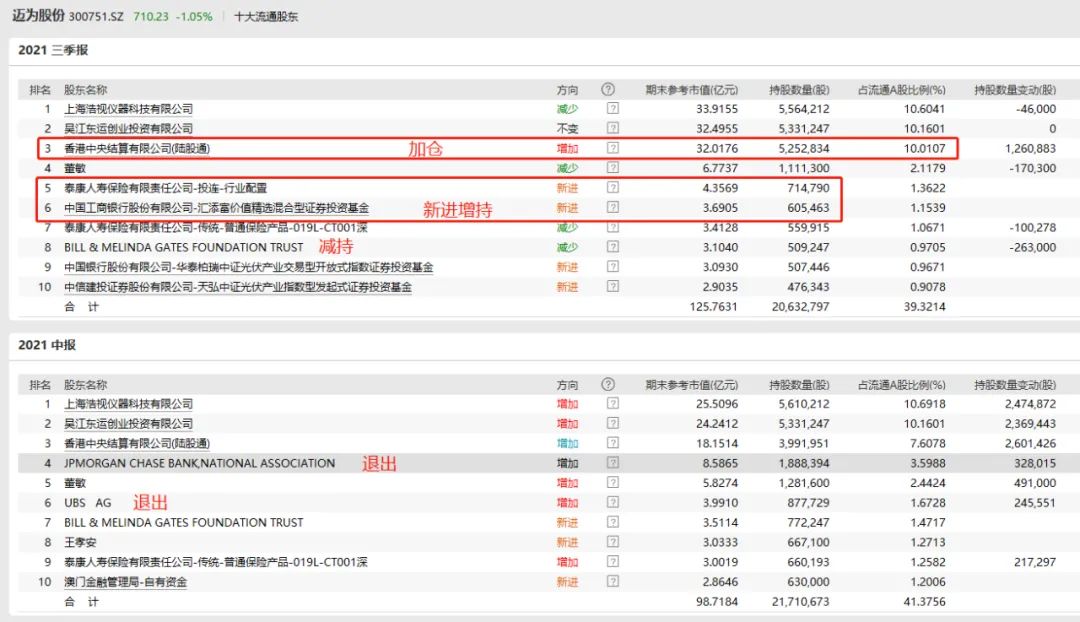1080x622 pixels.
Task: Click the detail icon for 香港中央结算有限公司 in 三季报
Action: pyautogui.click(x=613, y=148)
